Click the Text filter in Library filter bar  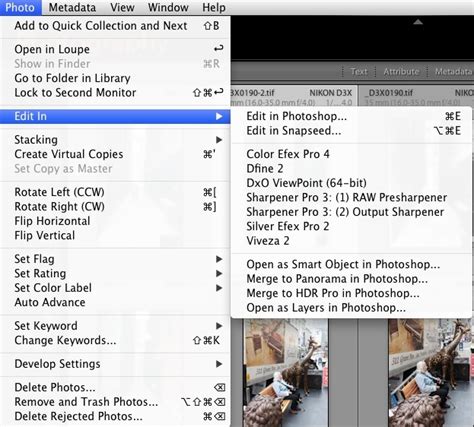(359, 71)
